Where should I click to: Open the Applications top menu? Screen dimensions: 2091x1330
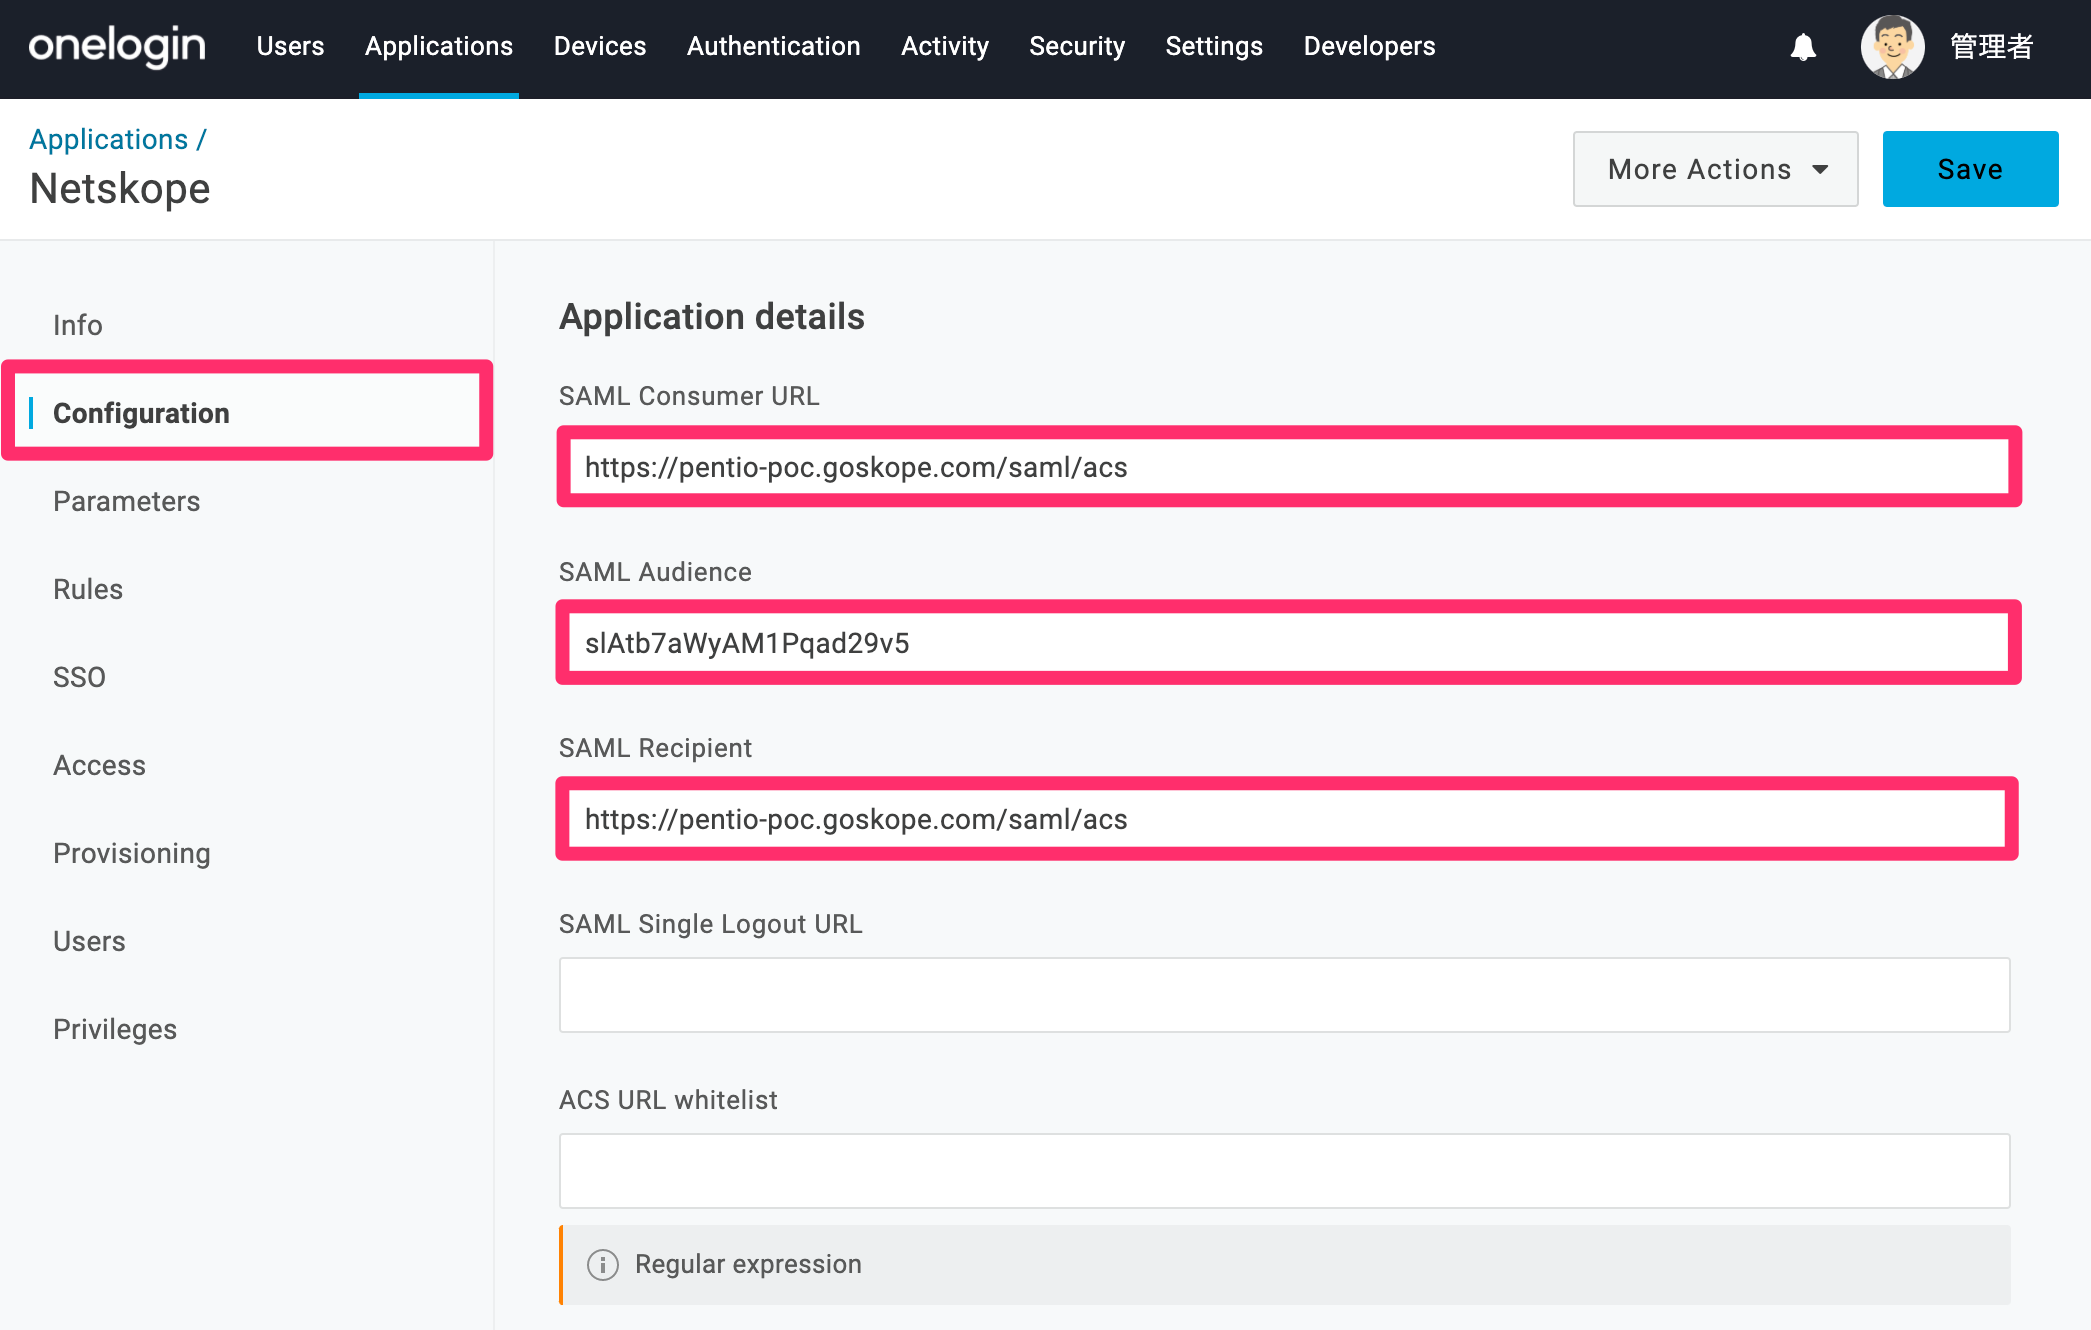pos(438,46)
